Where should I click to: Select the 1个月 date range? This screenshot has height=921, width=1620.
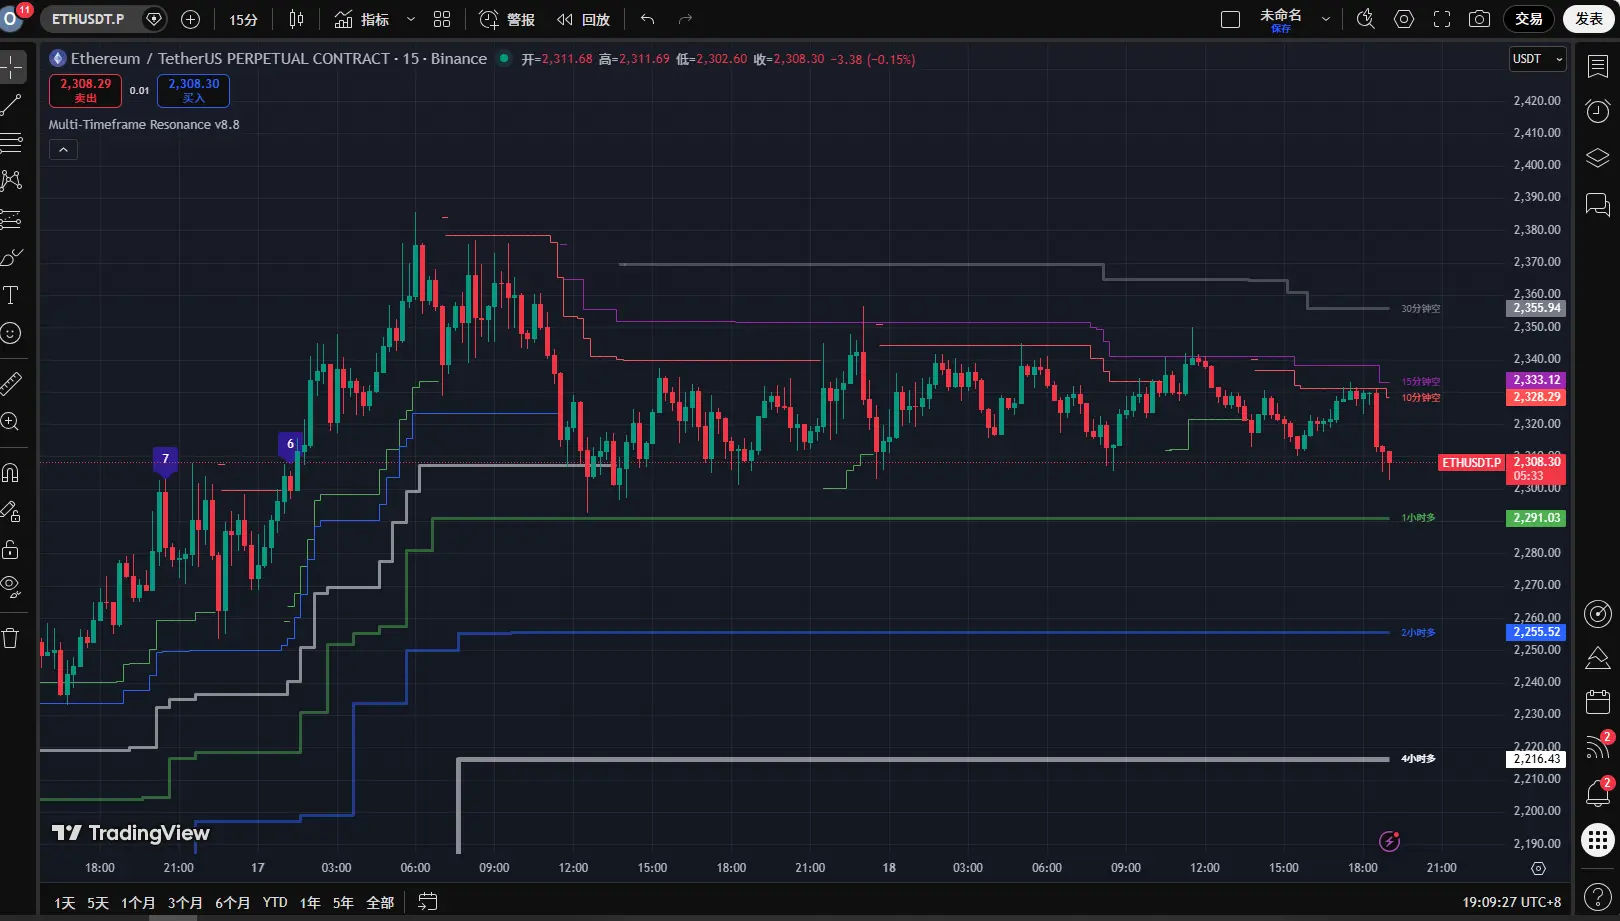click(x=138, y=903)
